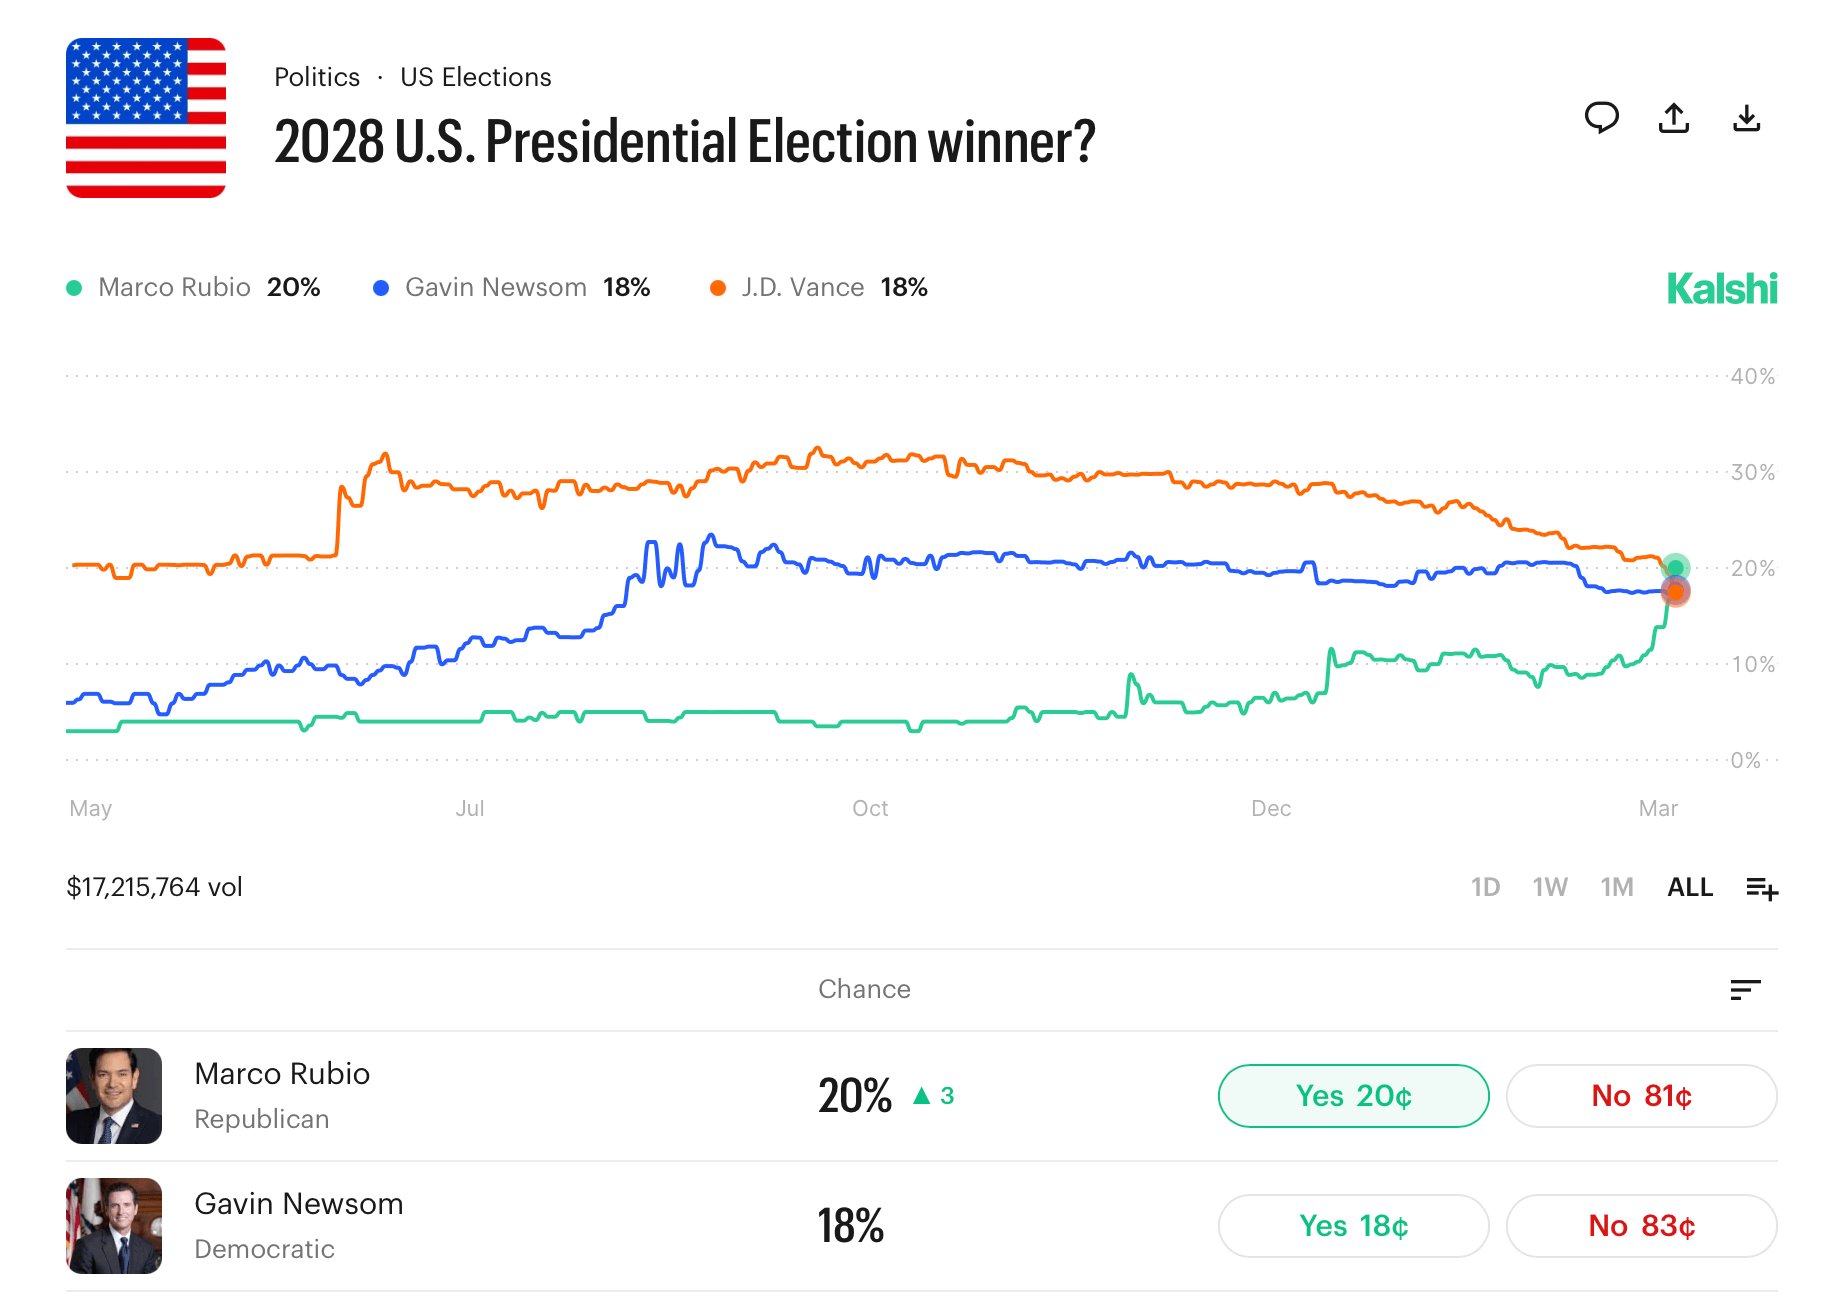The width and height of the screenshot is (1834, 1298).
Task: Go to US Elections category
Action: point(476,76)
